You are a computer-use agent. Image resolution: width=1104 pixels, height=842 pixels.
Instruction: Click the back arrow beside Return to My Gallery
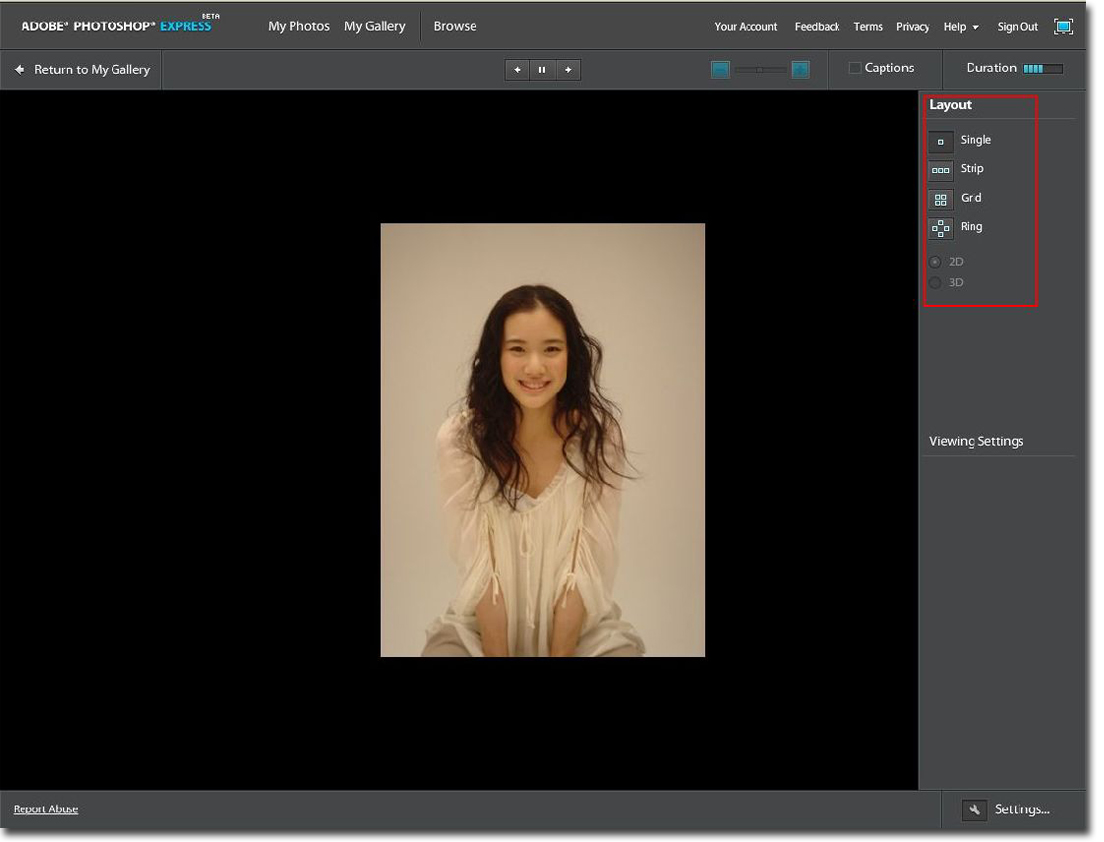click(x=20, y=69)
